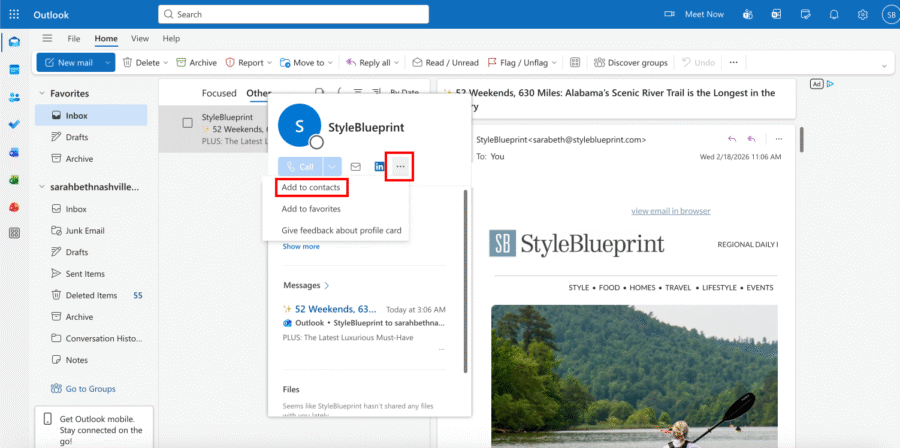
Task: Click the reading pane vertical scrollbar
Action: [801, 139]
